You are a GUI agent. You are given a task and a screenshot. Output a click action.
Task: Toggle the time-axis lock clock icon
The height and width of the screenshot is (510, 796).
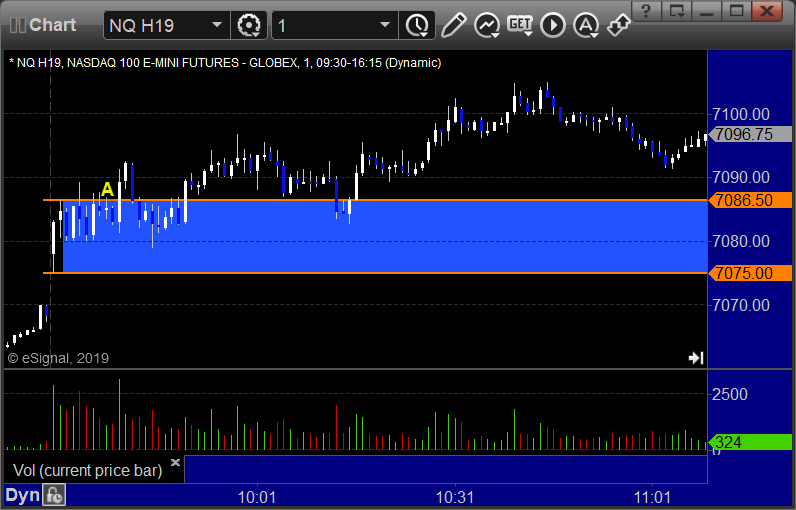[54, 495]
